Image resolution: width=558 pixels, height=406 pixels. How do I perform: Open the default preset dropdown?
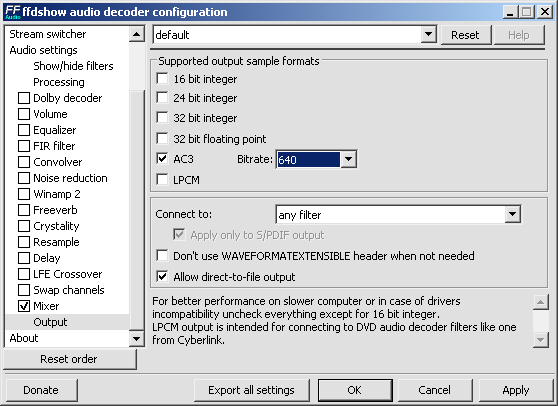(428, 35)
